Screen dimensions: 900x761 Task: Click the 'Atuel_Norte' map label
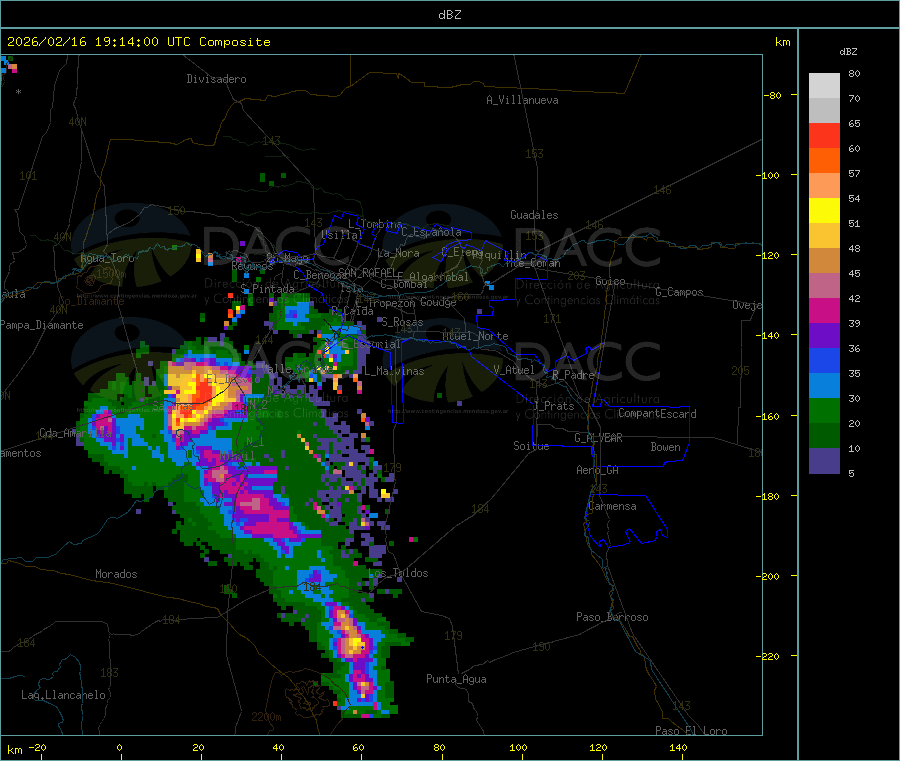click(x=475, y=336)
